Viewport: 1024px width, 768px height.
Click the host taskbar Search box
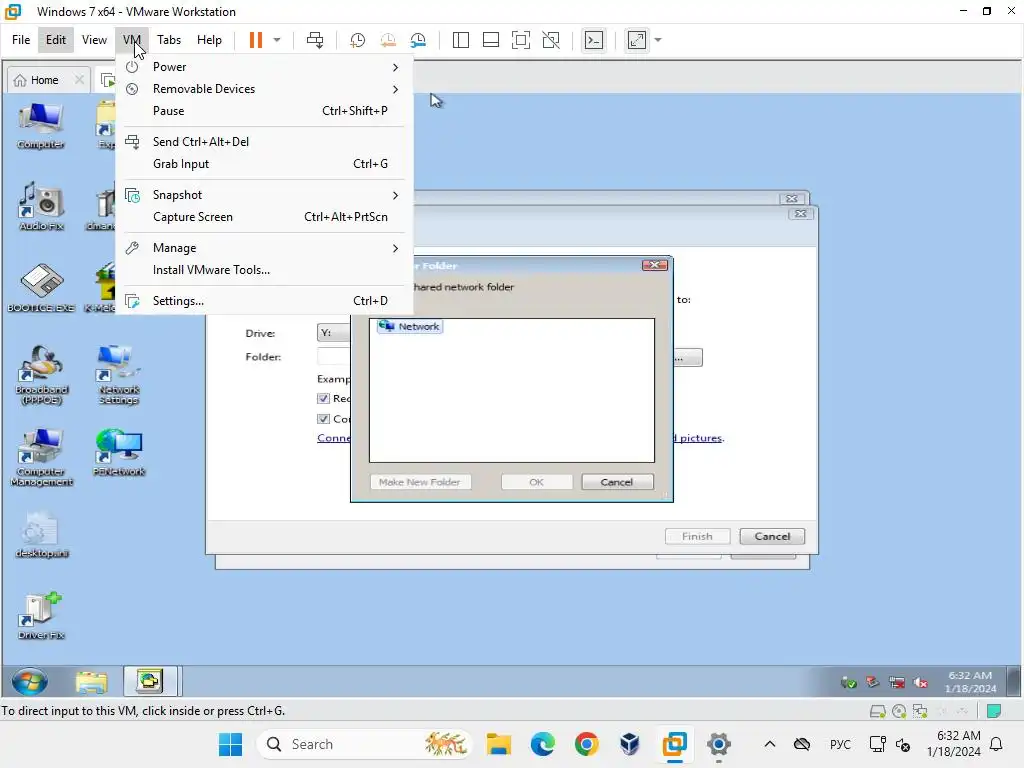(x=364, y=744)
